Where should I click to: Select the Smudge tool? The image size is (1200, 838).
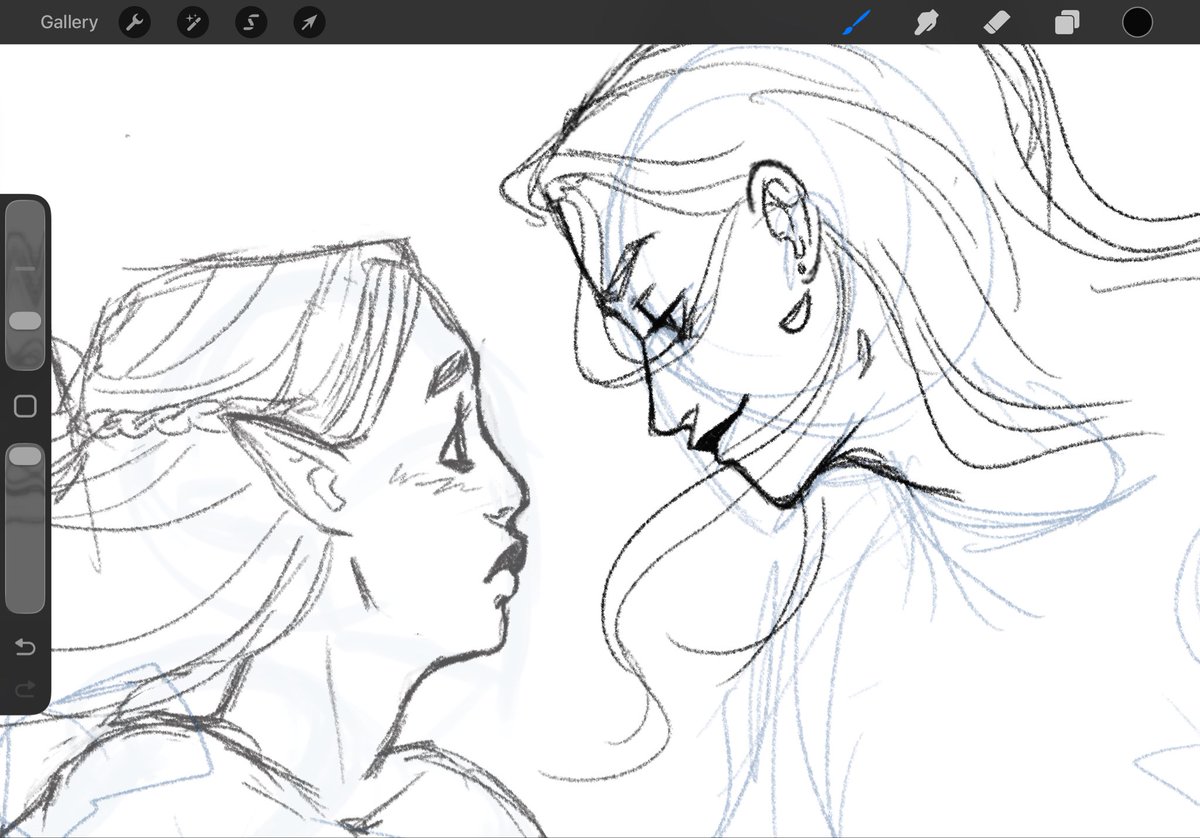tap(926, 22)
